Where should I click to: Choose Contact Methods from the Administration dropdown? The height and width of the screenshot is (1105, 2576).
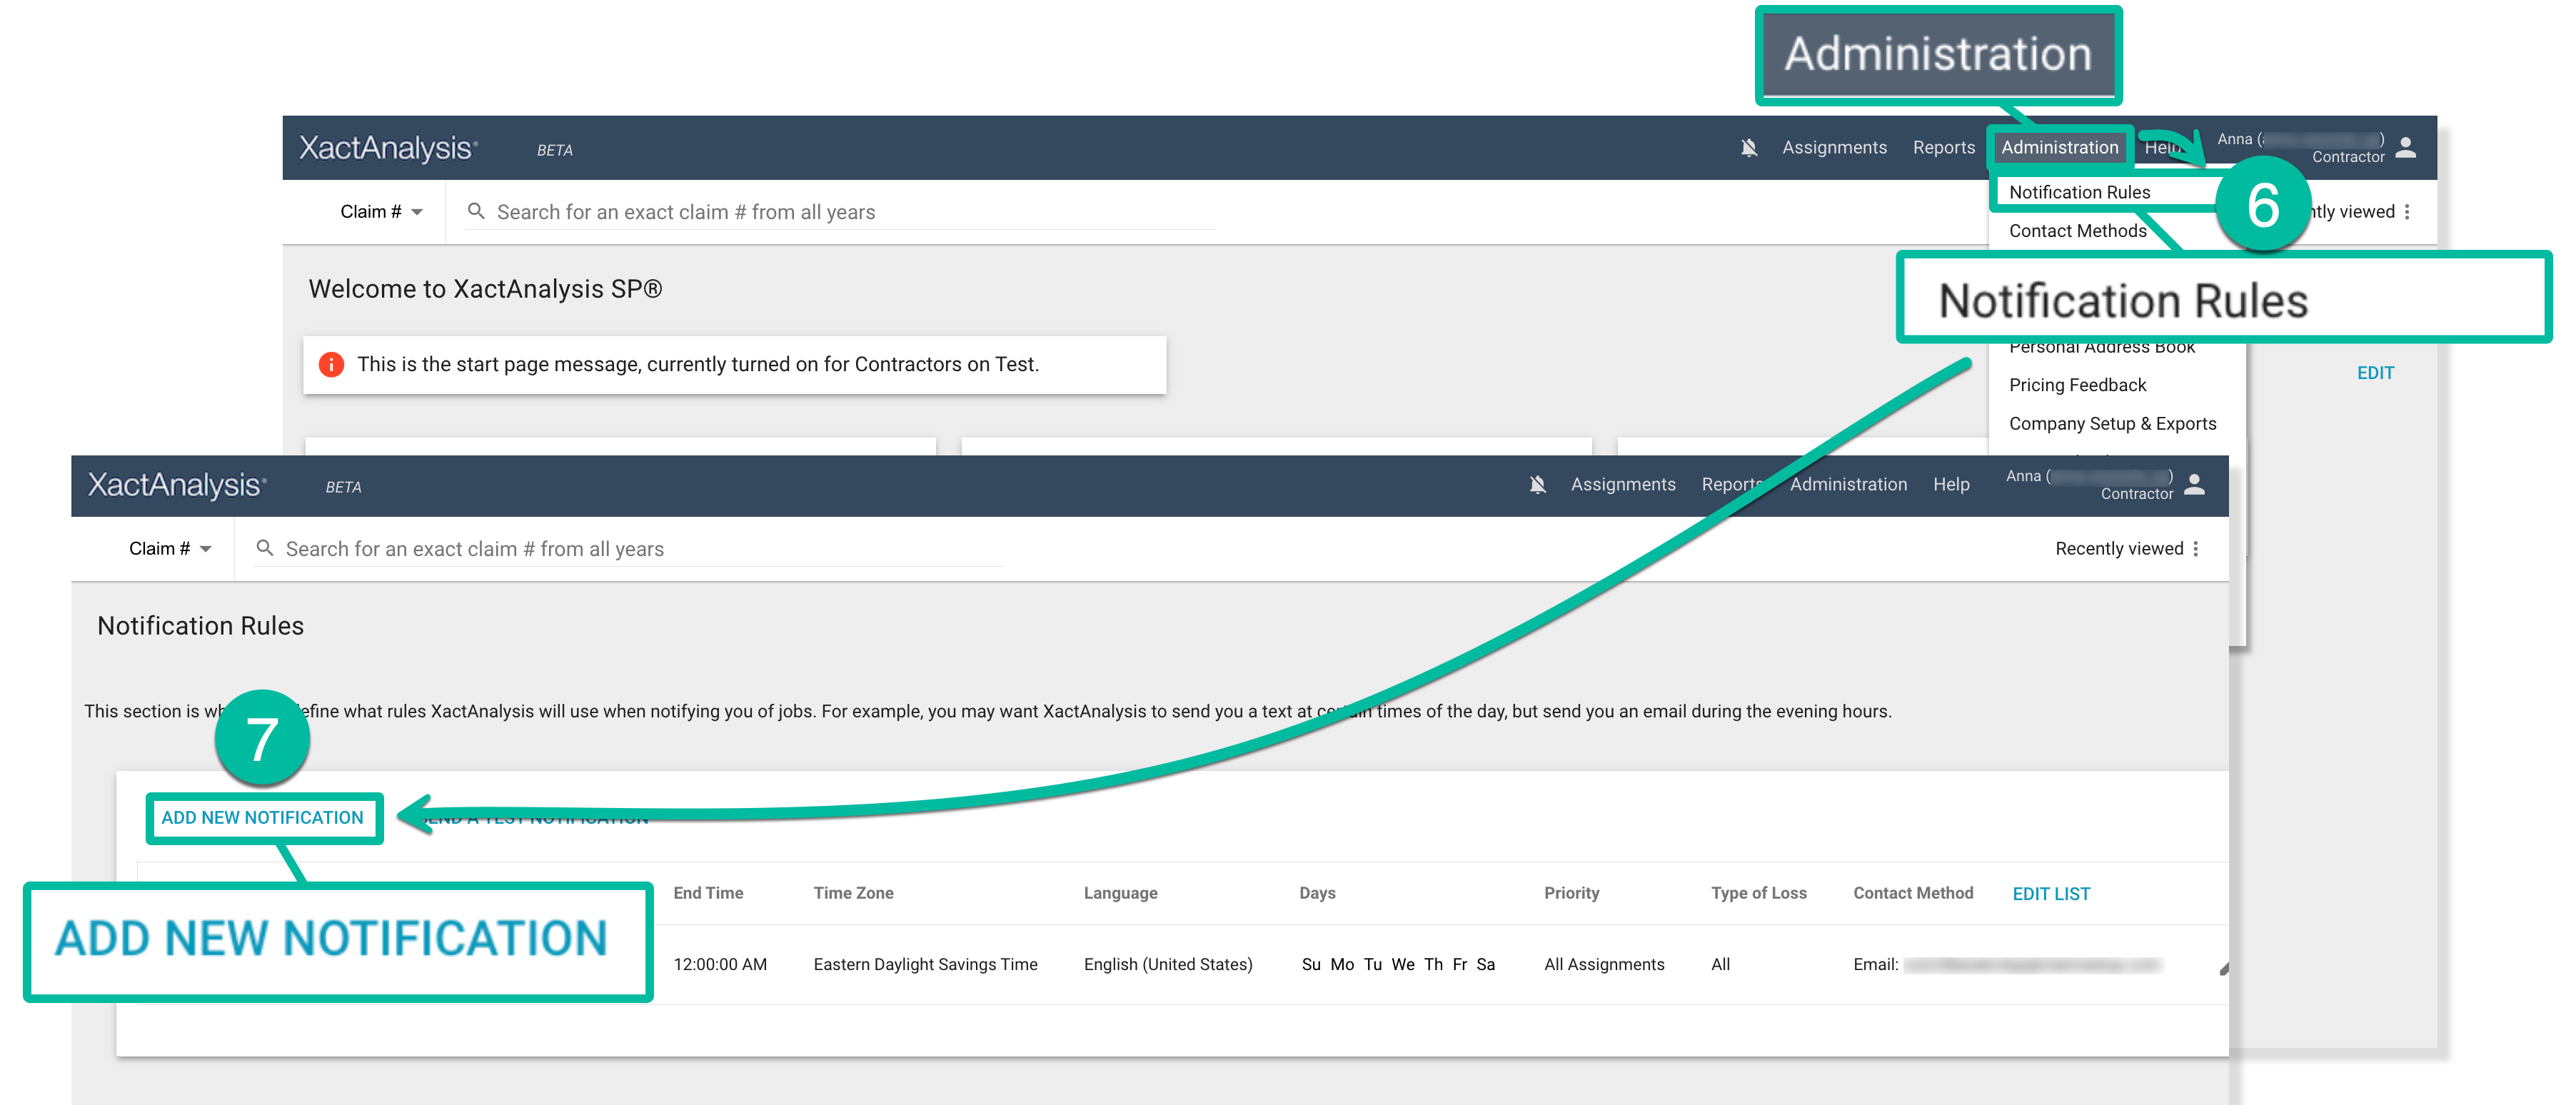2077,231
